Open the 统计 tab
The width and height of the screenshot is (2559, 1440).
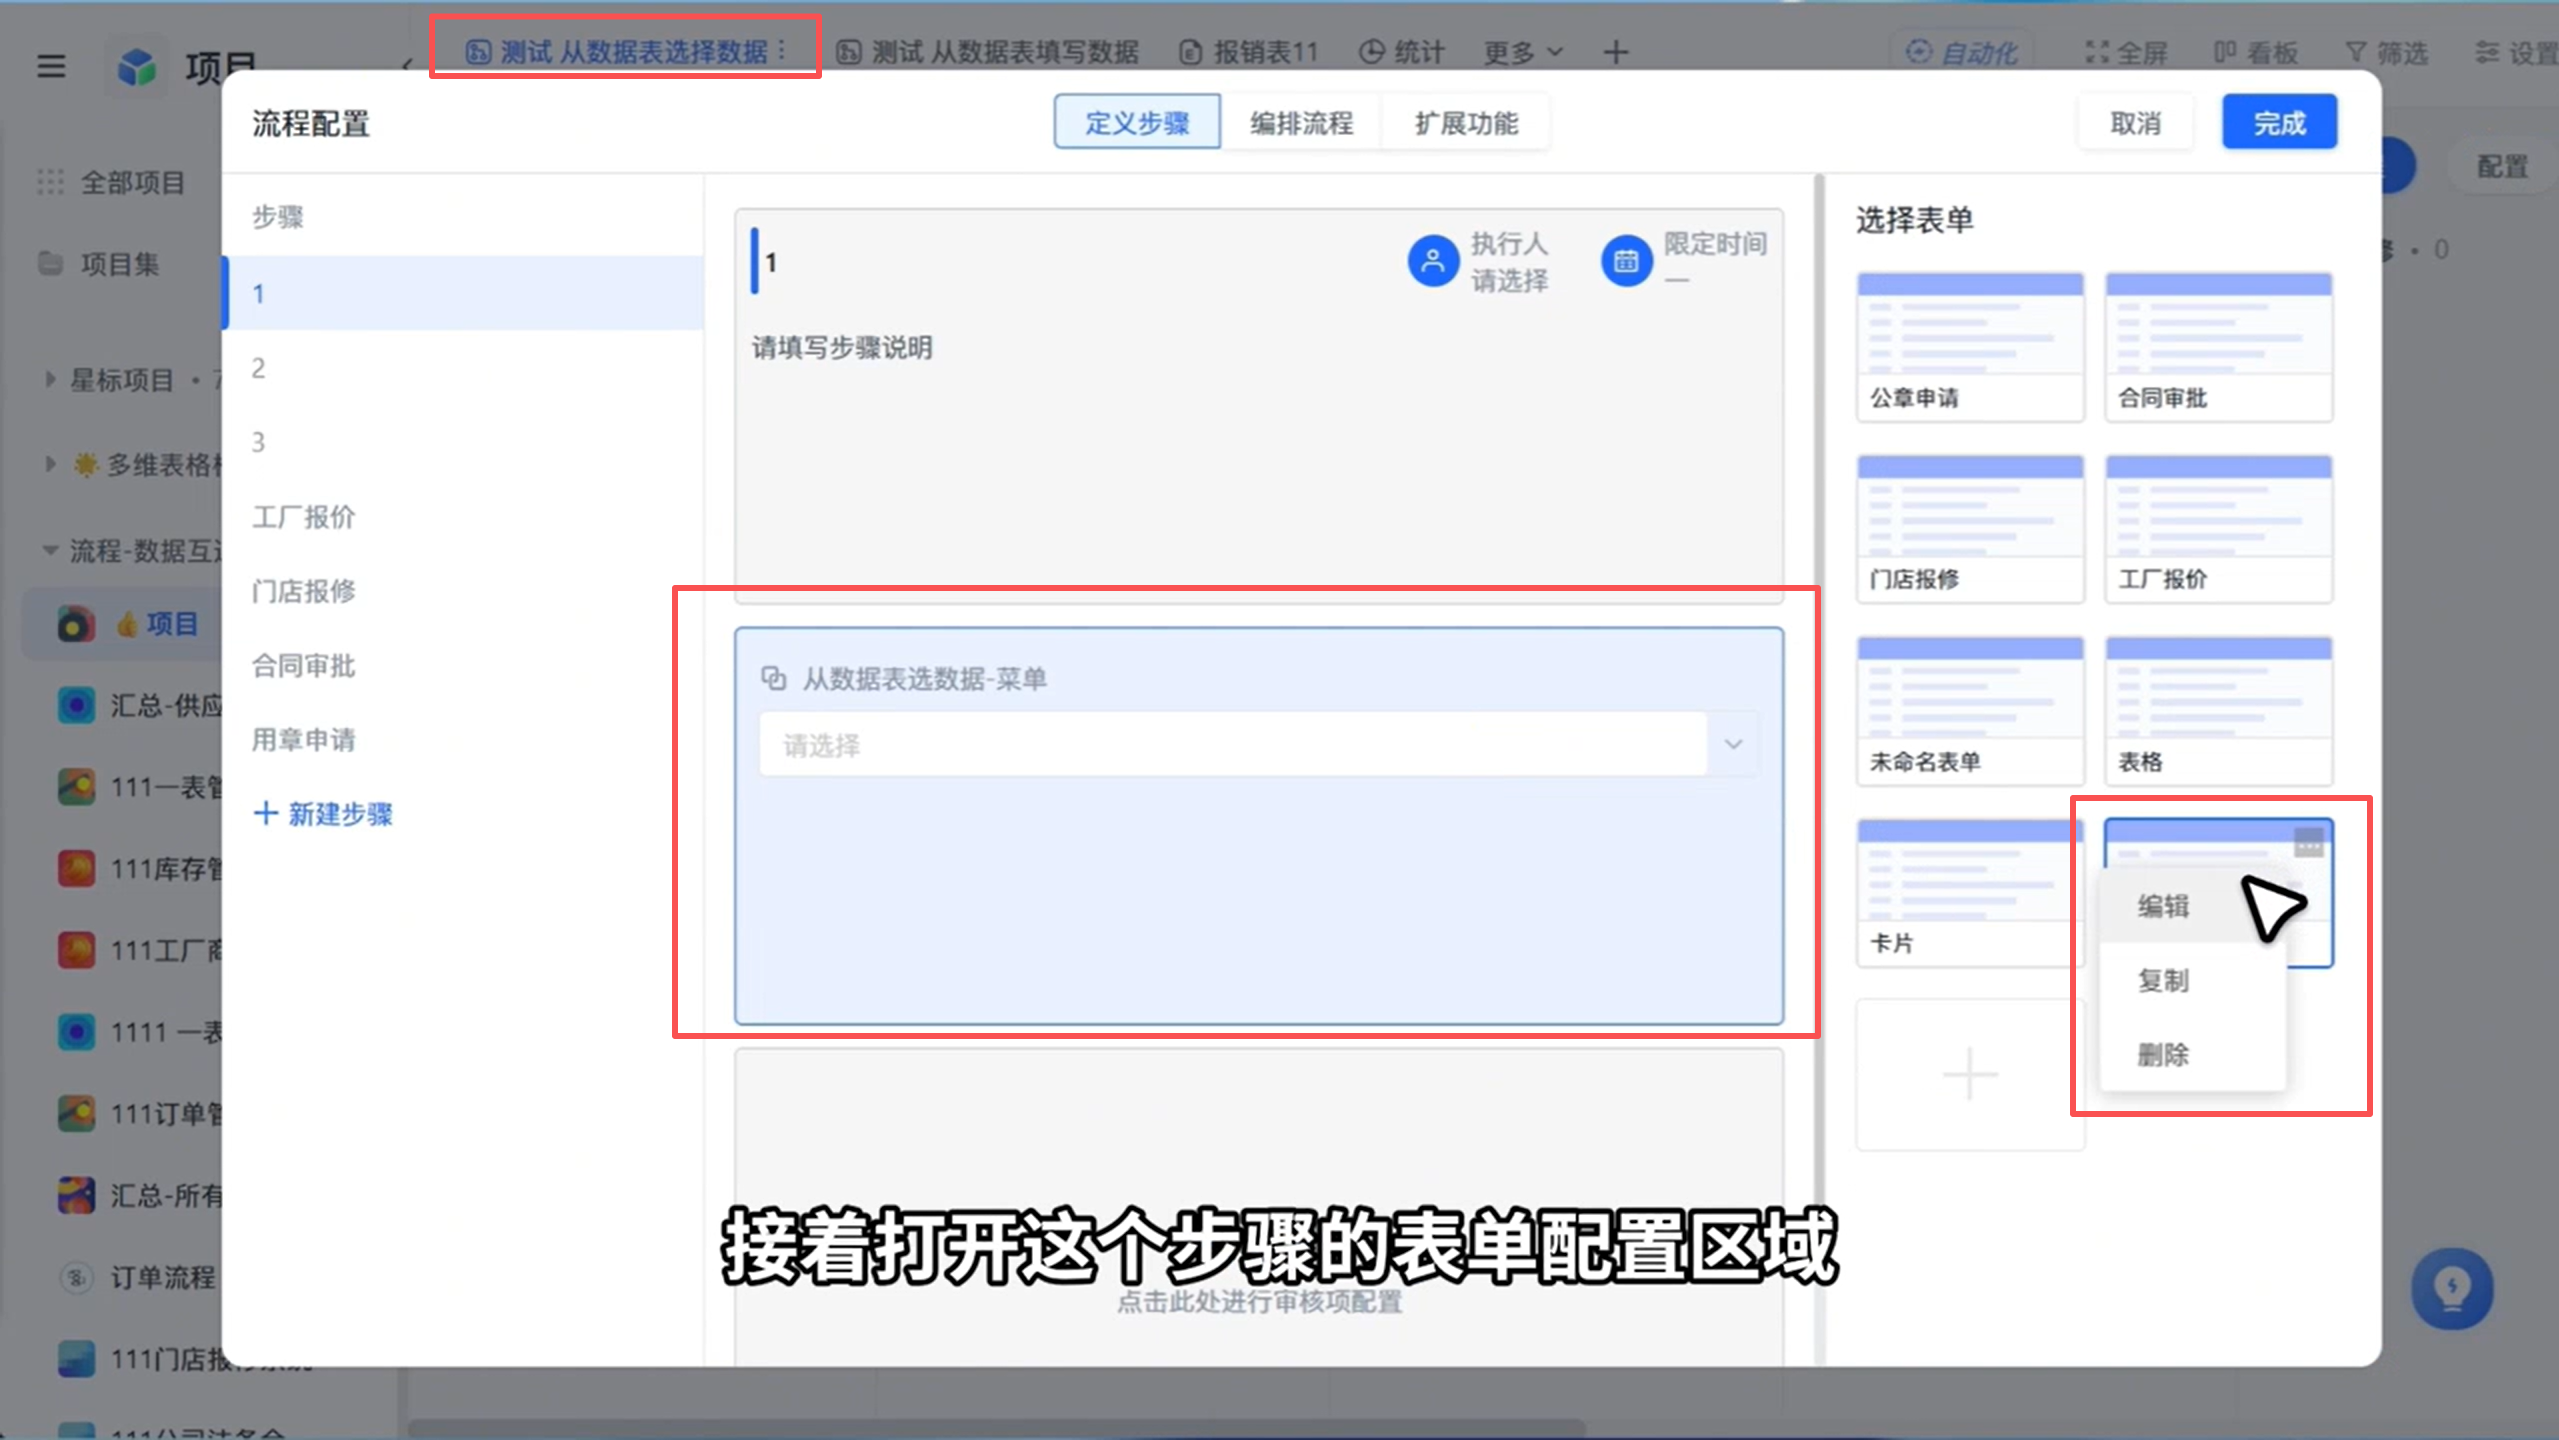tap(1402, 52)
